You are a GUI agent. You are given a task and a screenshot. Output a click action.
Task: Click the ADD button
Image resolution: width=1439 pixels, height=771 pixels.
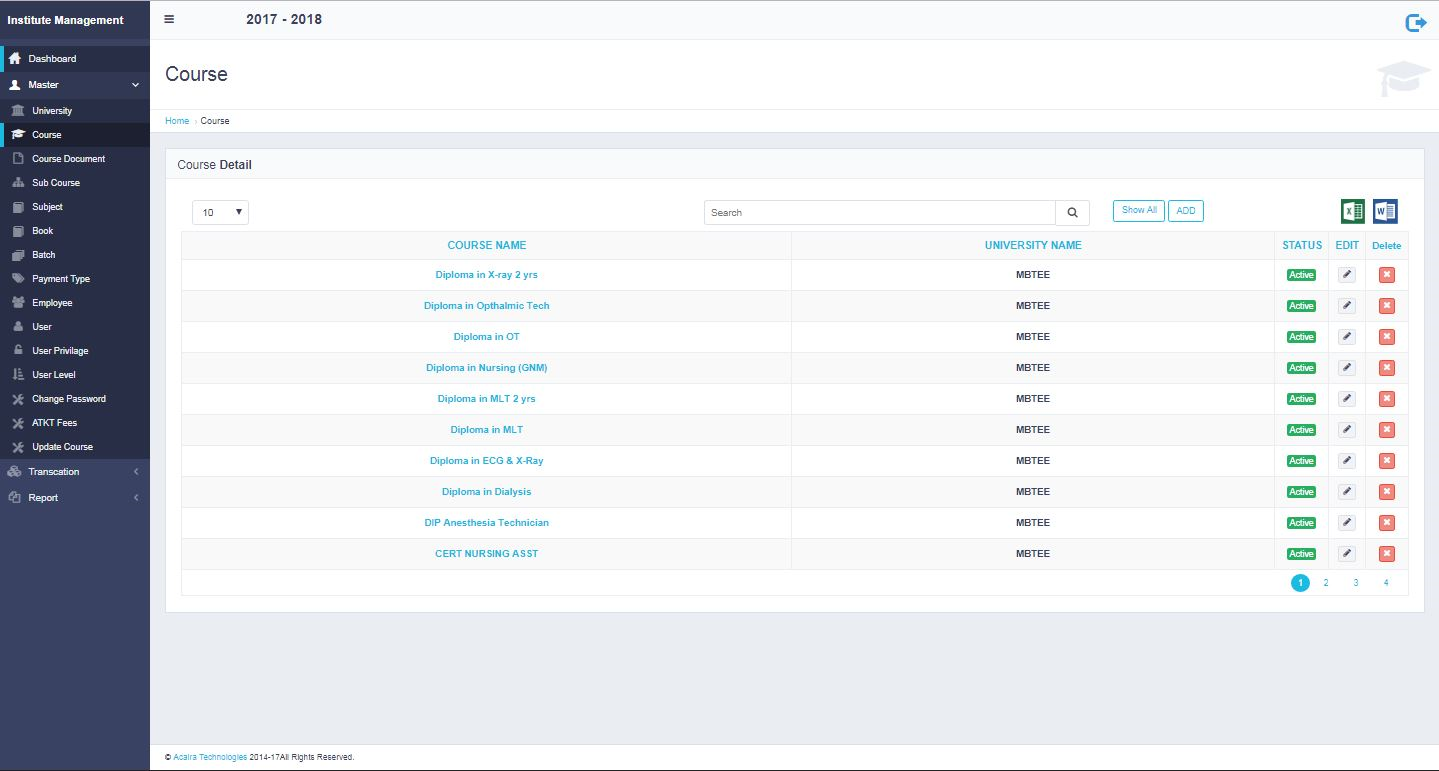coord(1185,211)
